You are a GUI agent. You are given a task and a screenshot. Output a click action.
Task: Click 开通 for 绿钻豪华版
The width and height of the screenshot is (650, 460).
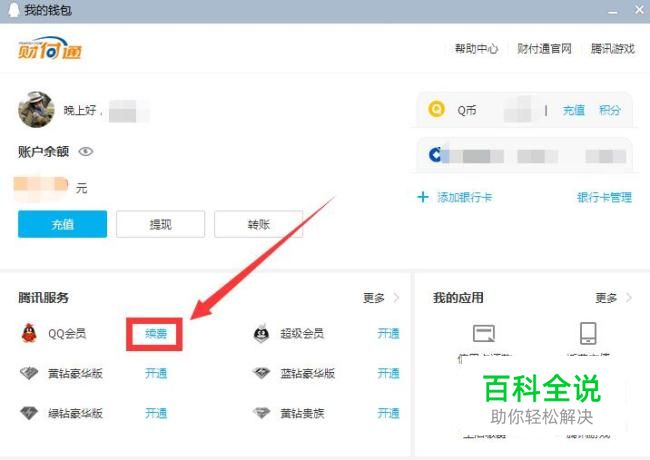click(x=156, y=413)
